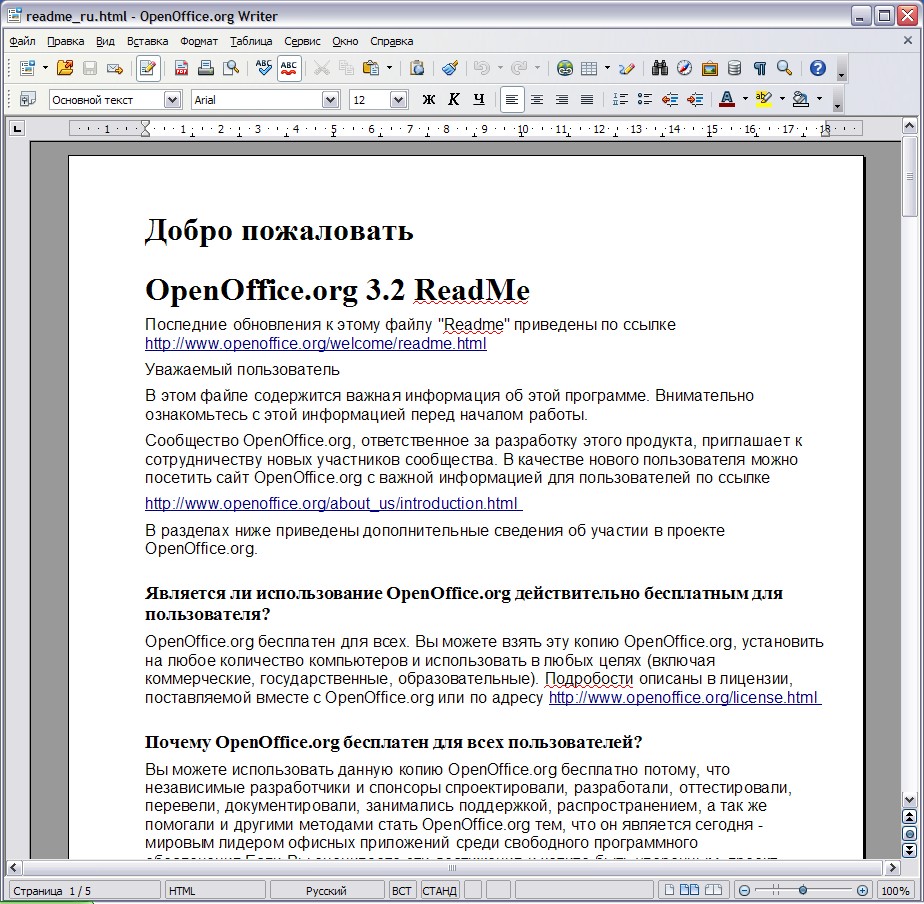Toggle italic К button

(454, 100)
